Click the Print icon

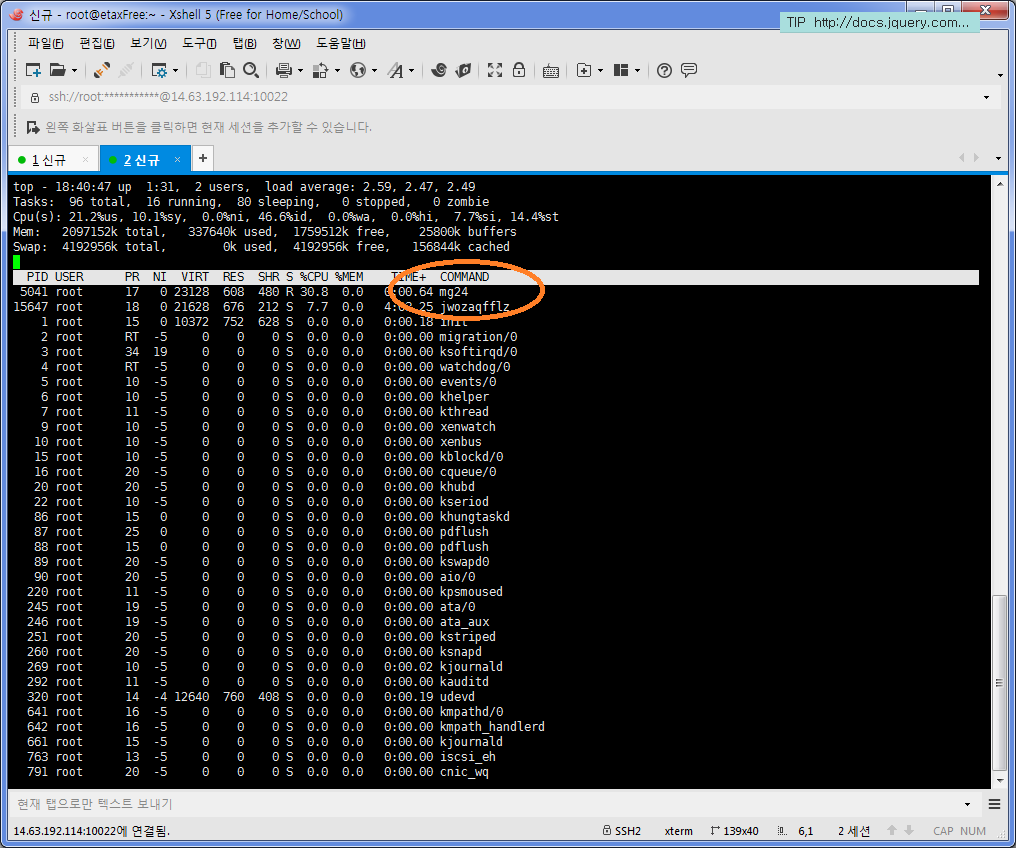click(x=284, y=70)
